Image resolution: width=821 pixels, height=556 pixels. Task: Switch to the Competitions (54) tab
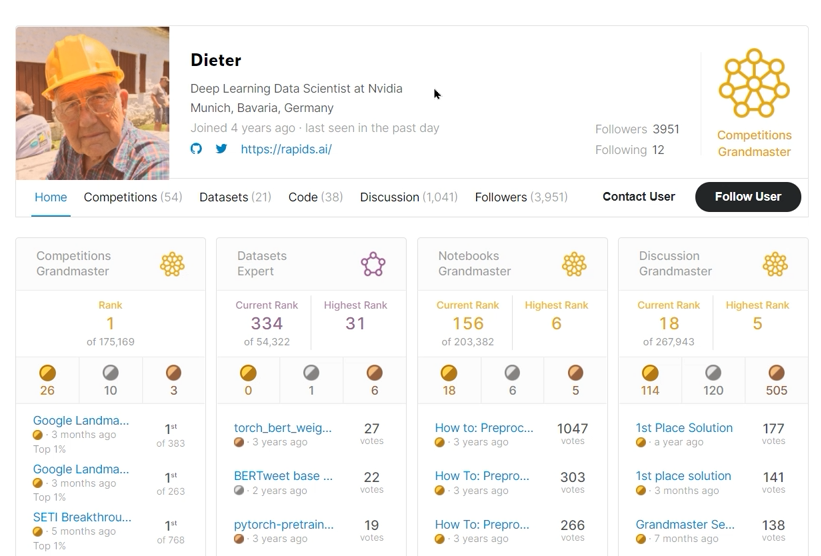(132, 197)
